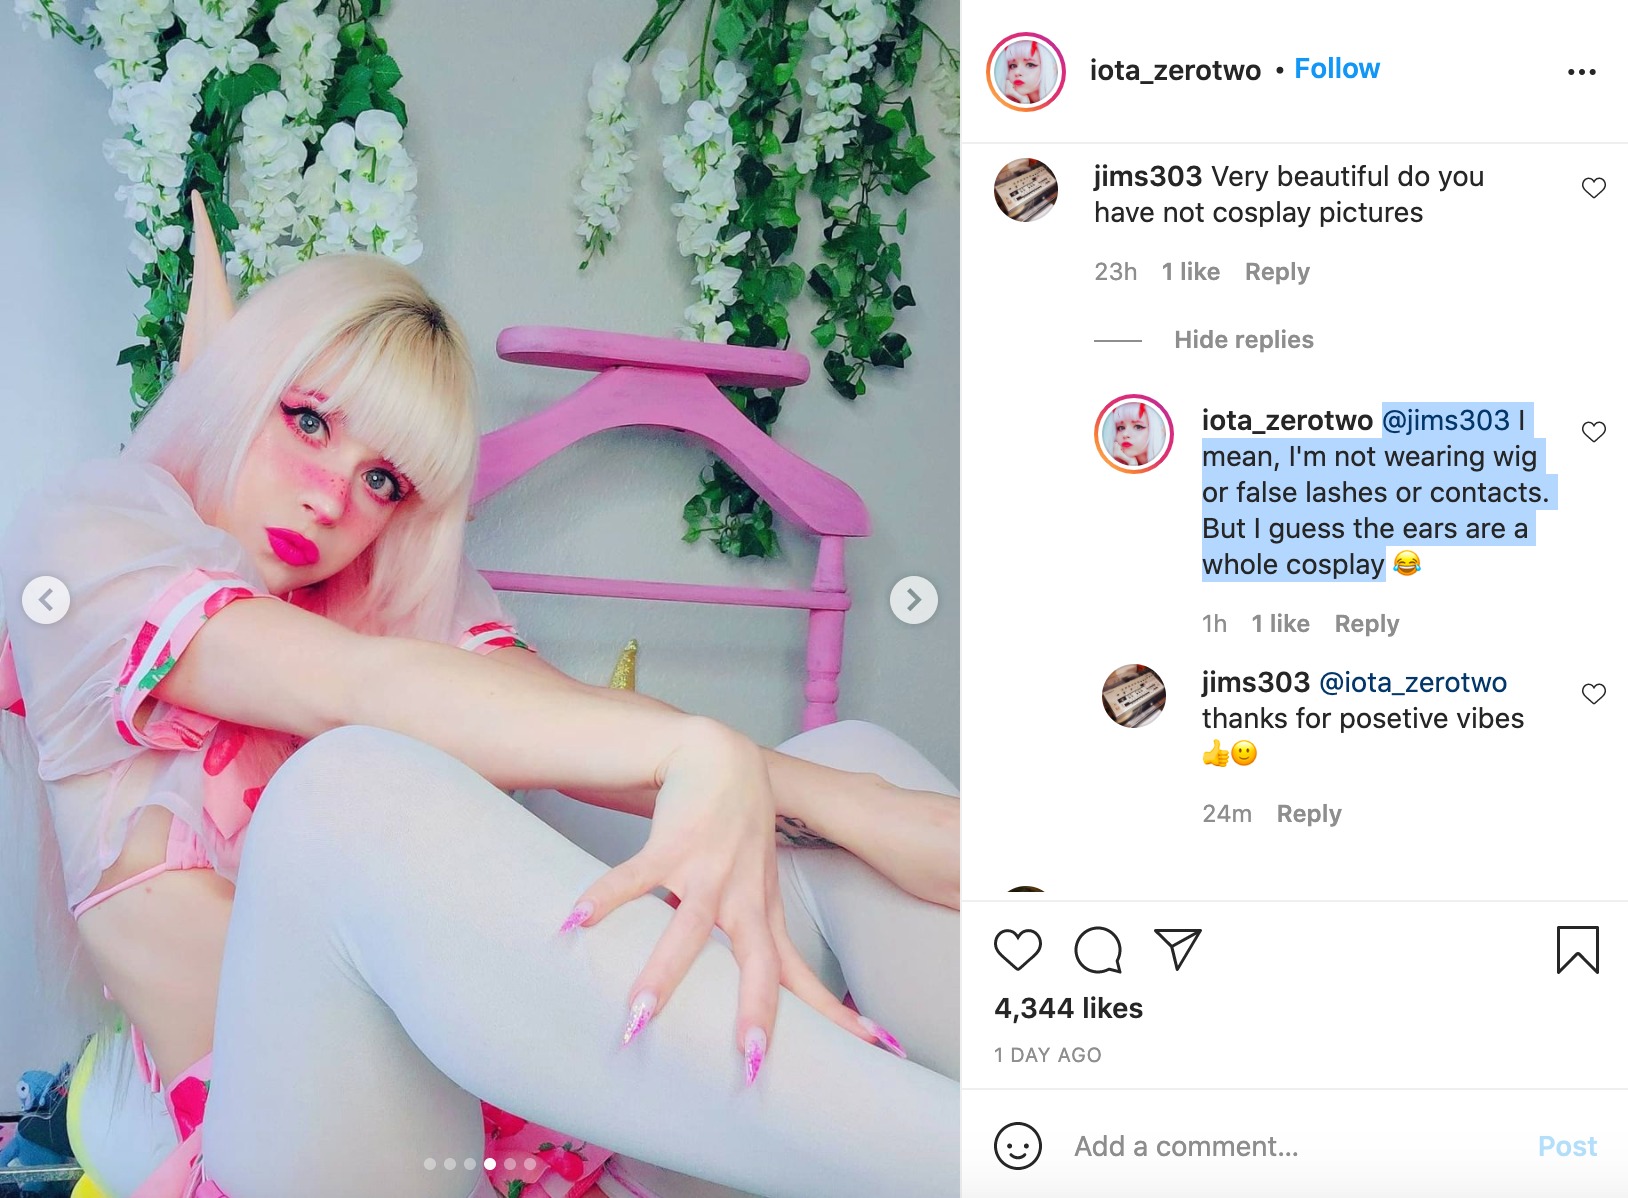Open iota_zerotwo profile avatar in header
The width and height of the screenshot is (1628, 1198).
pos(1026,72)
